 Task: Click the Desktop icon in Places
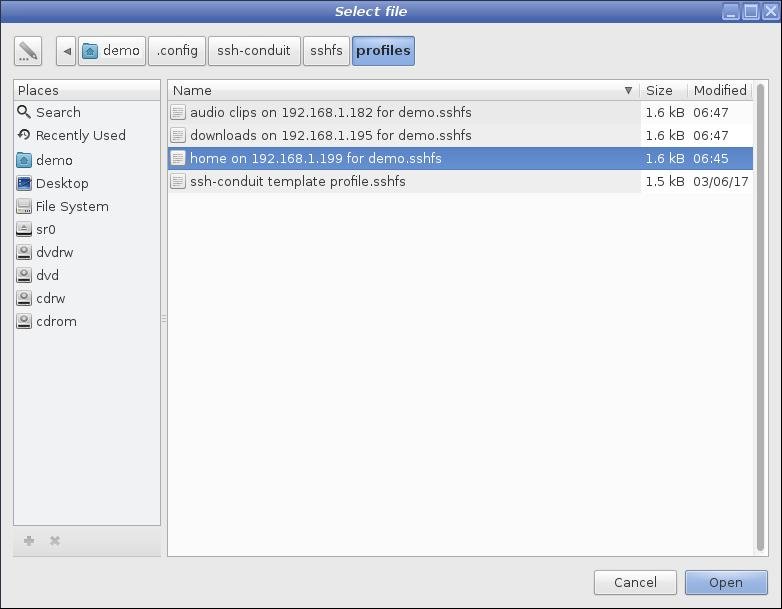click(x=23, y=183)
